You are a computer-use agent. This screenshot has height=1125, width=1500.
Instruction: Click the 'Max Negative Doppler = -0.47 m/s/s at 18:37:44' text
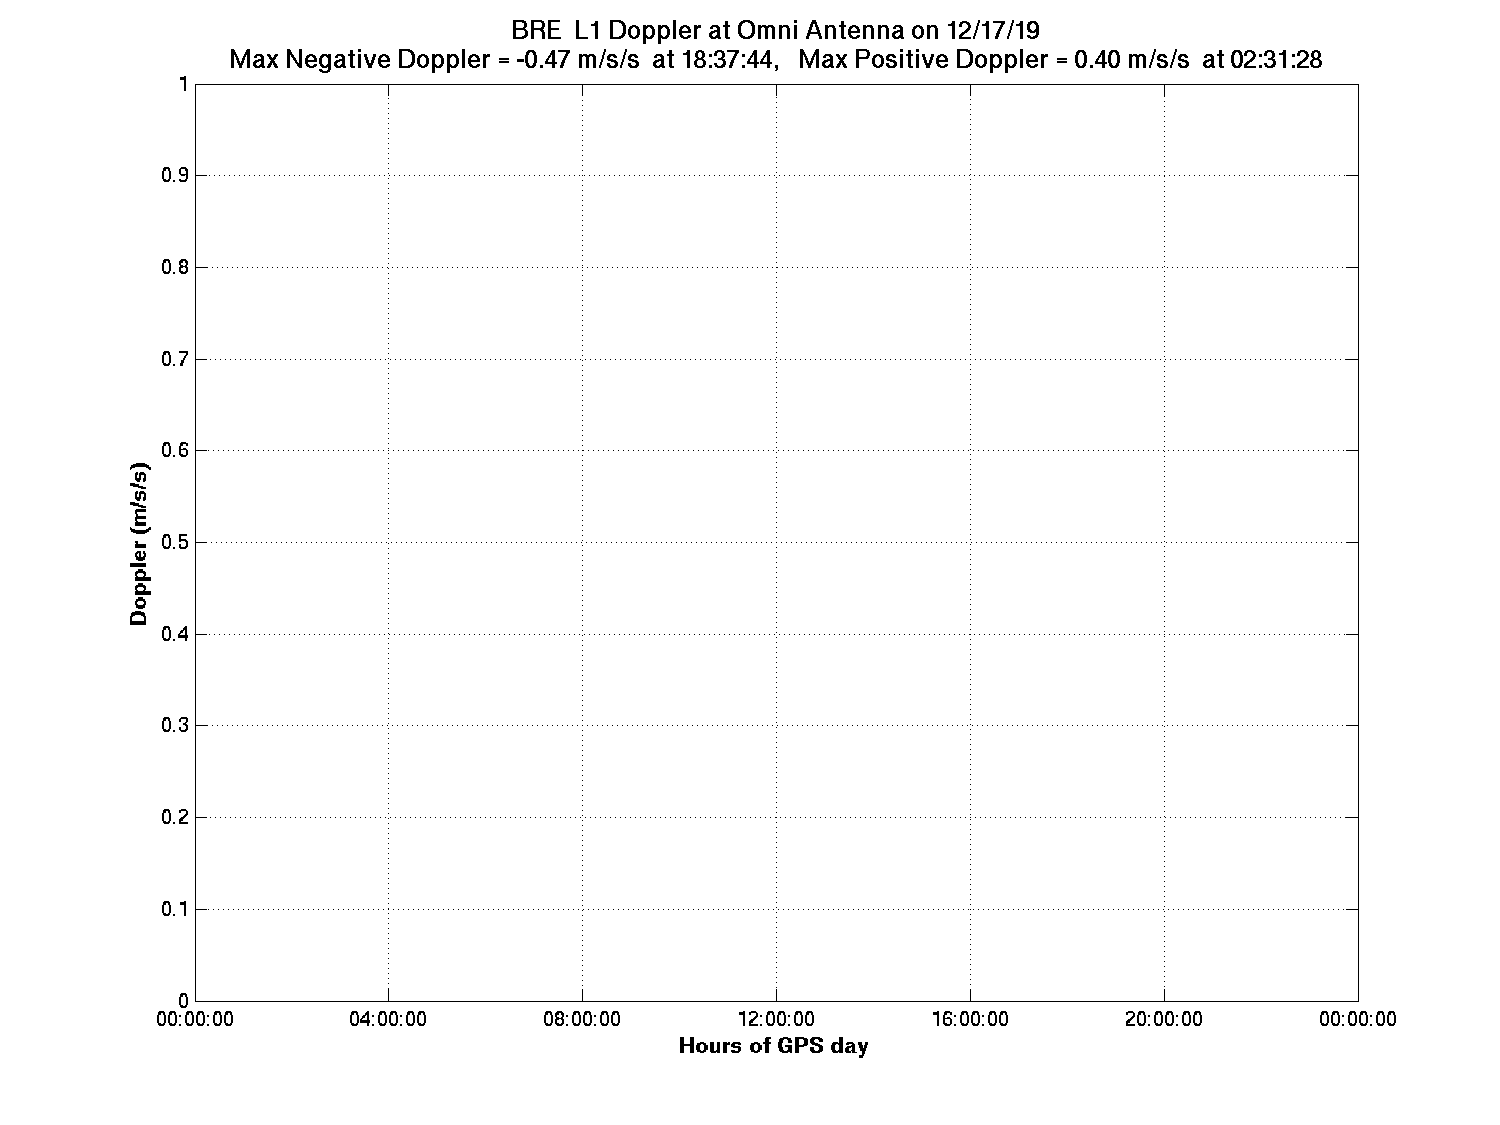pyautogui.click(x=503, y=60)
